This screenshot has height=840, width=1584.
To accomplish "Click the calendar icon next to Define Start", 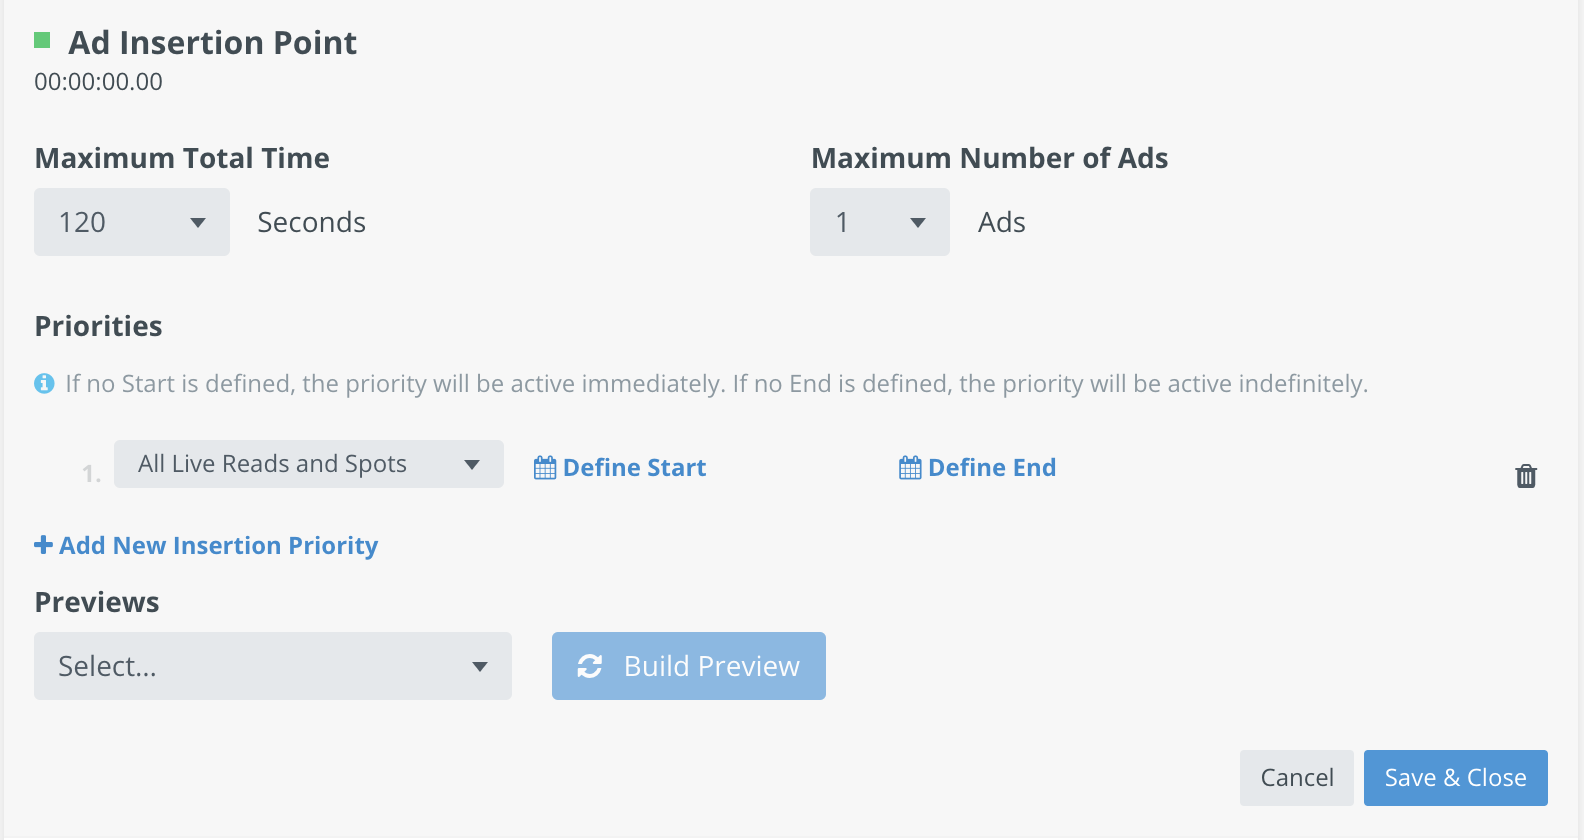I will 545,467.
